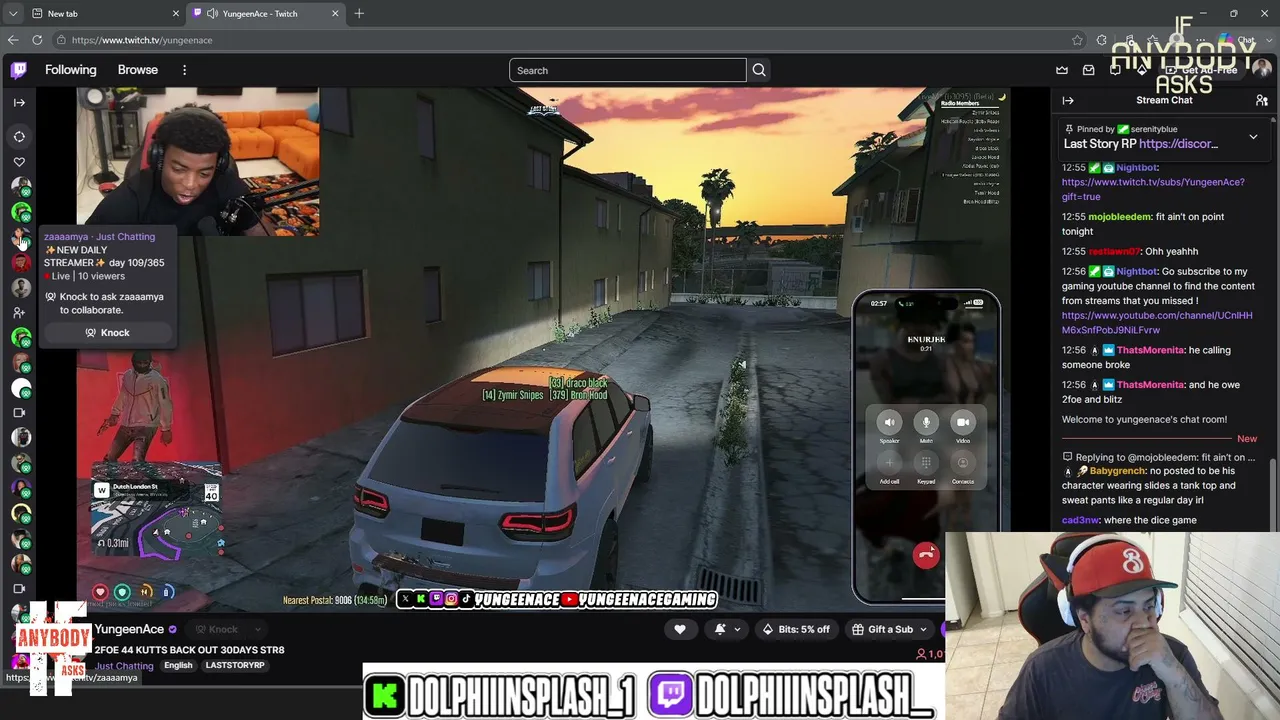The width and height of the screenshot is (1280, 720).
Task: Select the YungeenAce - Twitch tab
Action: click(x=265, y=13)
